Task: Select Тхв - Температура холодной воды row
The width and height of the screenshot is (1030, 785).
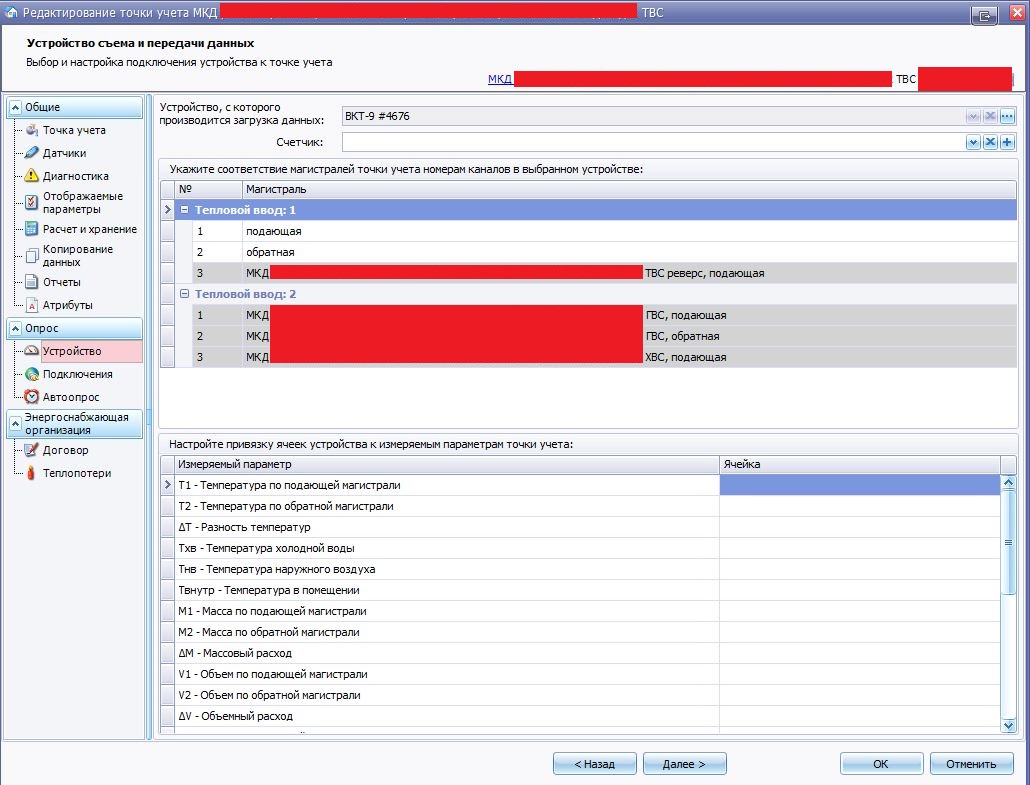Action: tap(447, 548)
